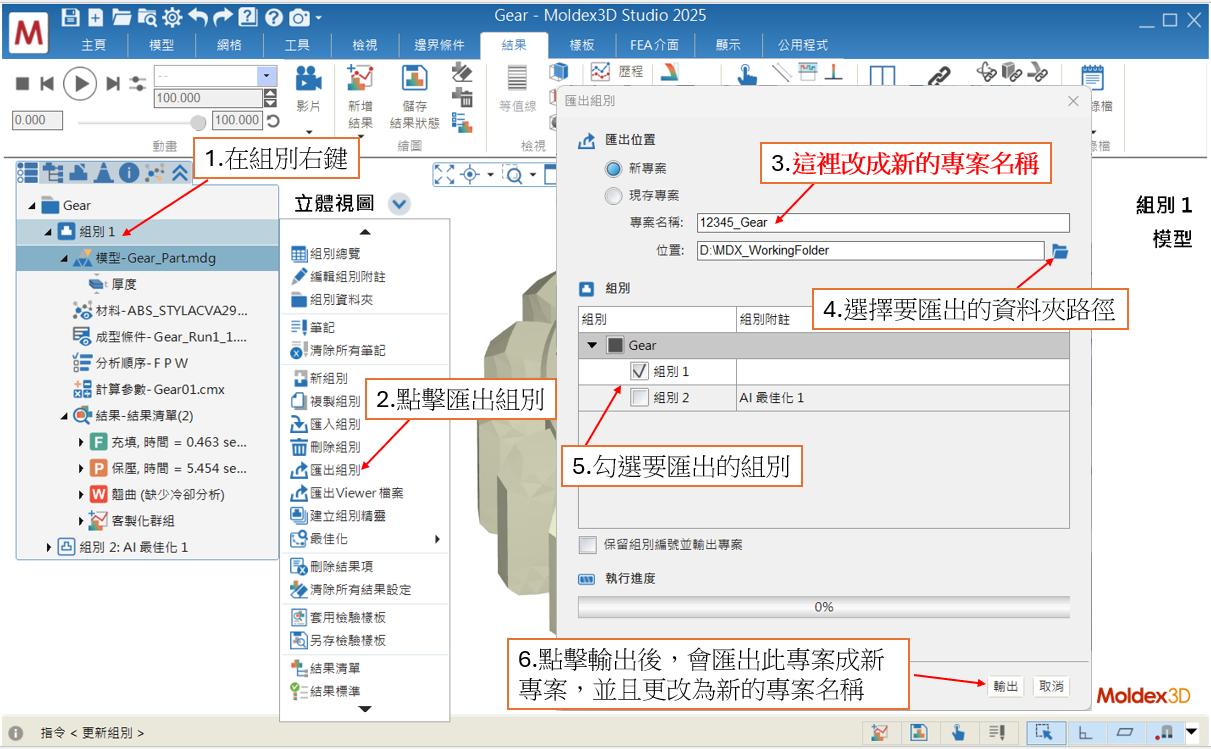This screenshot has height=749, width=1211.
Task: Click the 等值線 icon in ribbon
Action: pos(517,79)
